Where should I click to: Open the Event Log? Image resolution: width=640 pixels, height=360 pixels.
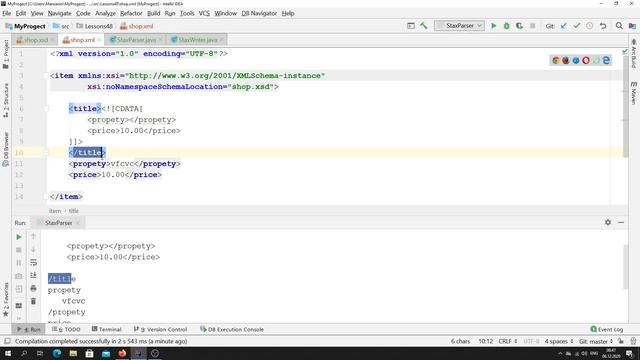click(607, 329)
